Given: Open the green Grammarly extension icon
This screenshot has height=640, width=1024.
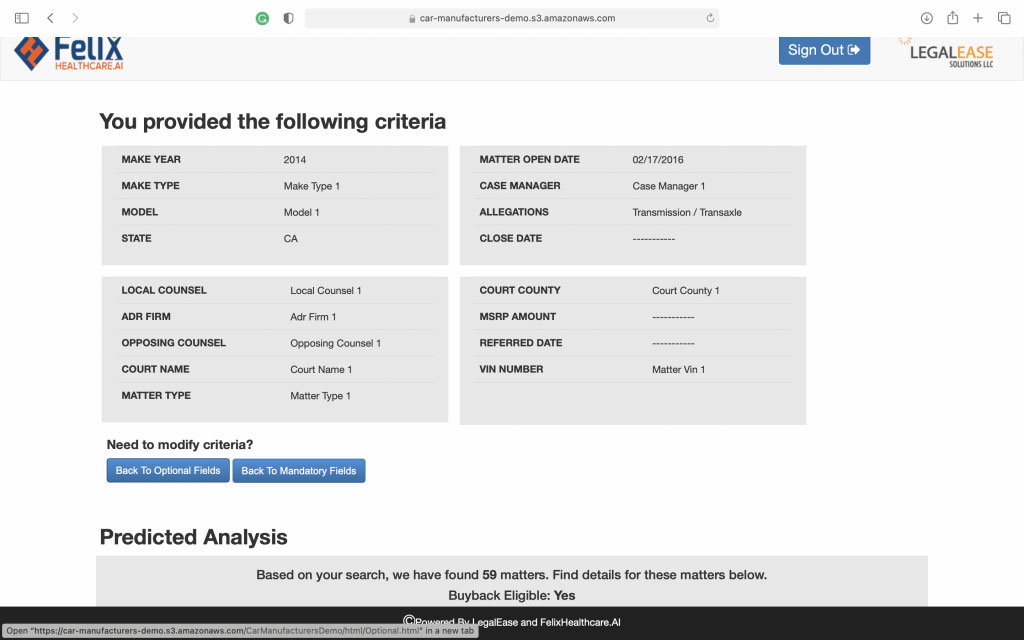Looking at the screenshot, I should (x=262, y=18).
